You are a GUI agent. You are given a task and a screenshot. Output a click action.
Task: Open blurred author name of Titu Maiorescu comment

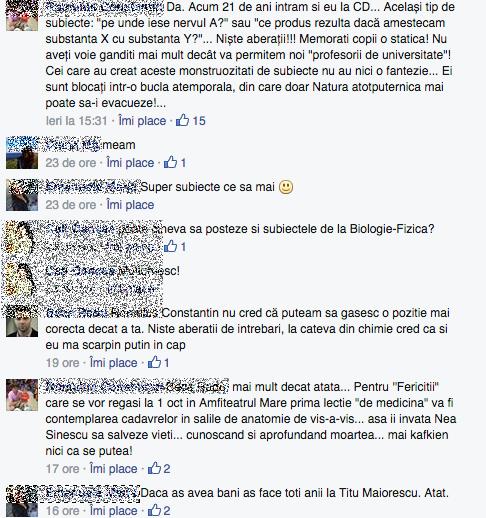92,493
